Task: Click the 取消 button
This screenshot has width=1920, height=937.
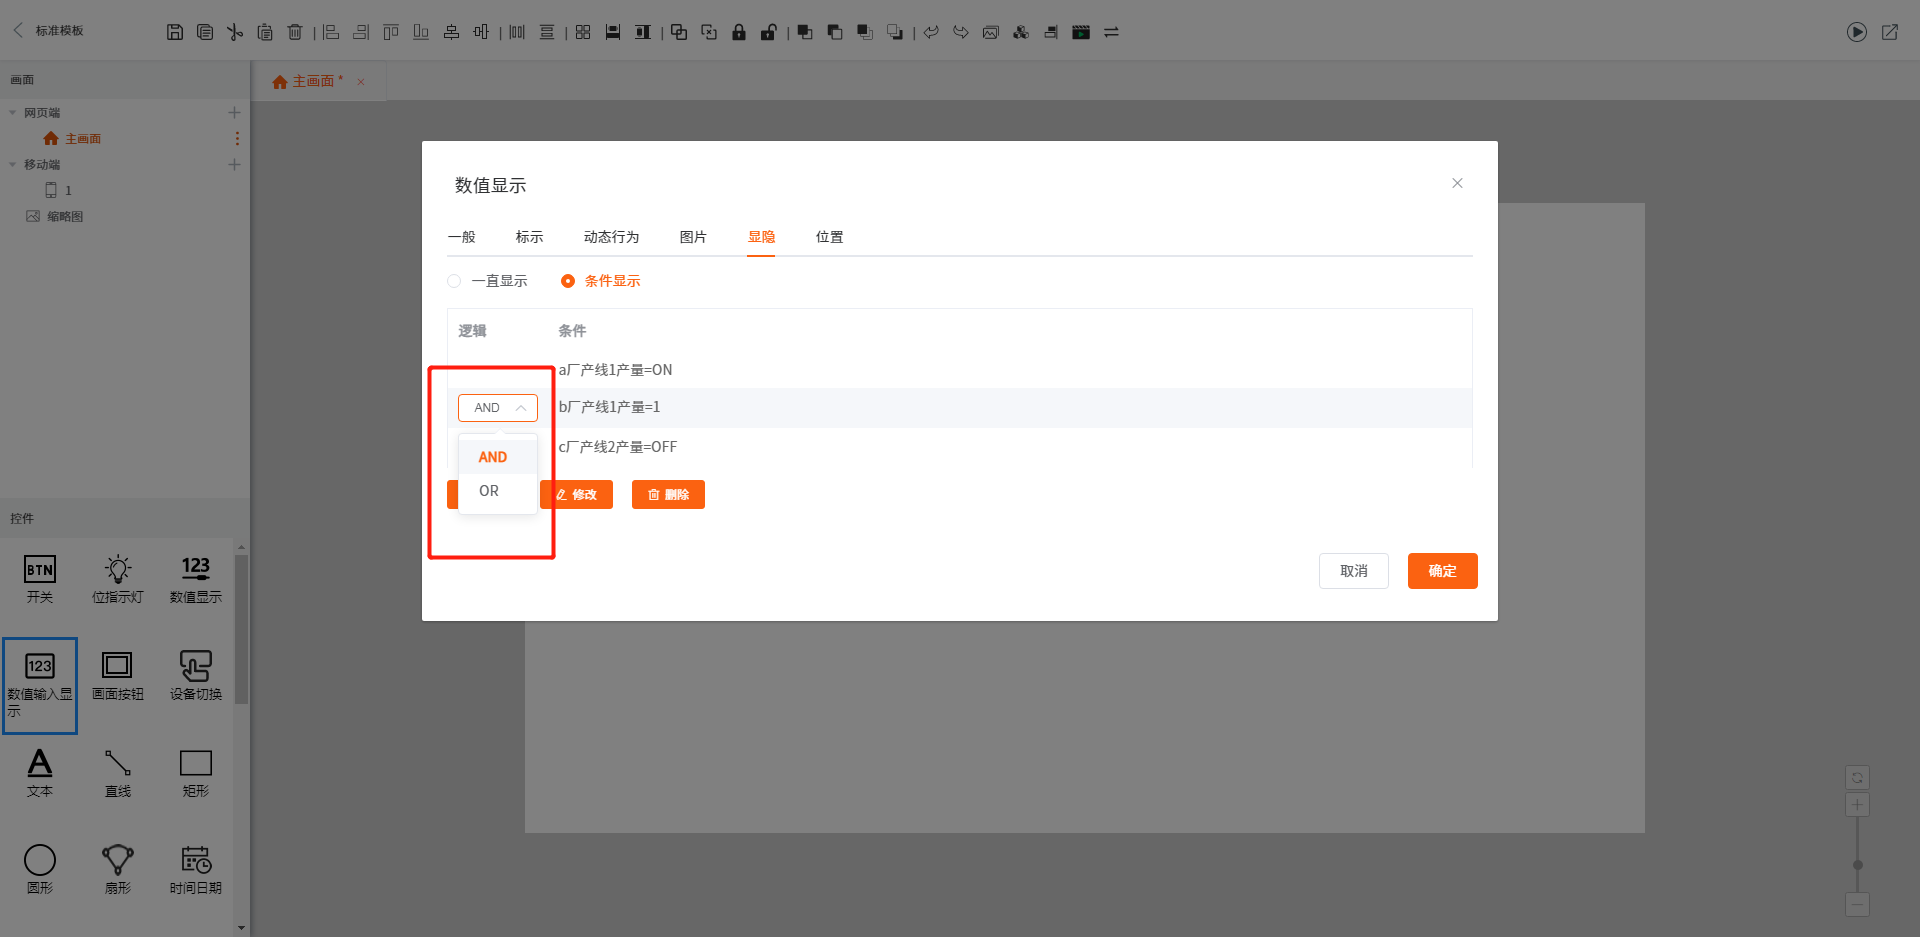Action: click(1354, 571)
